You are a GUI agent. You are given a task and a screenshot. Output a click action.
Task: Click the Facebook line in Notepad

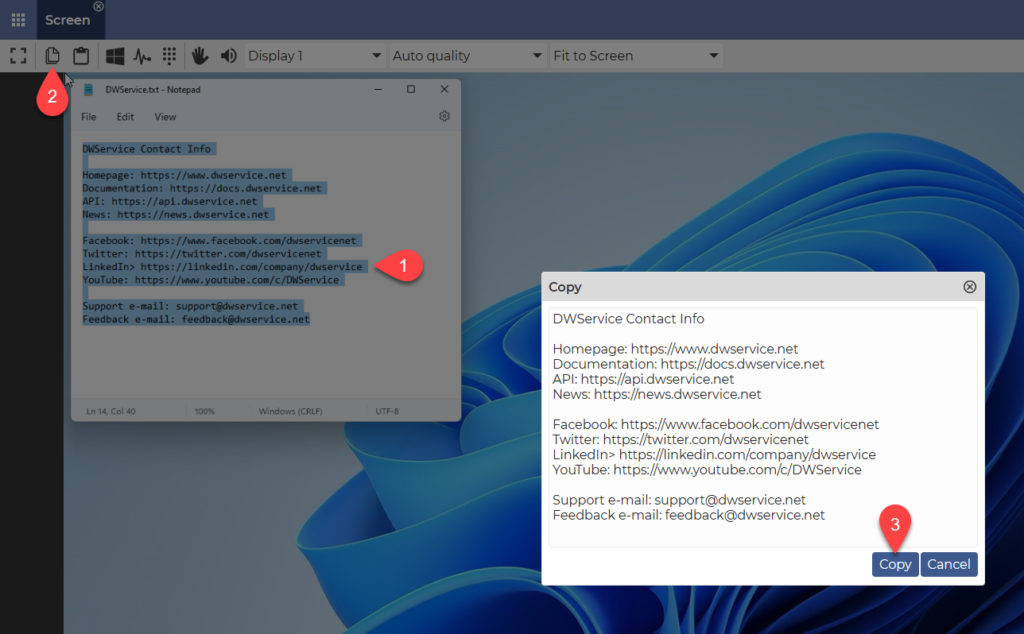(219, 240)
